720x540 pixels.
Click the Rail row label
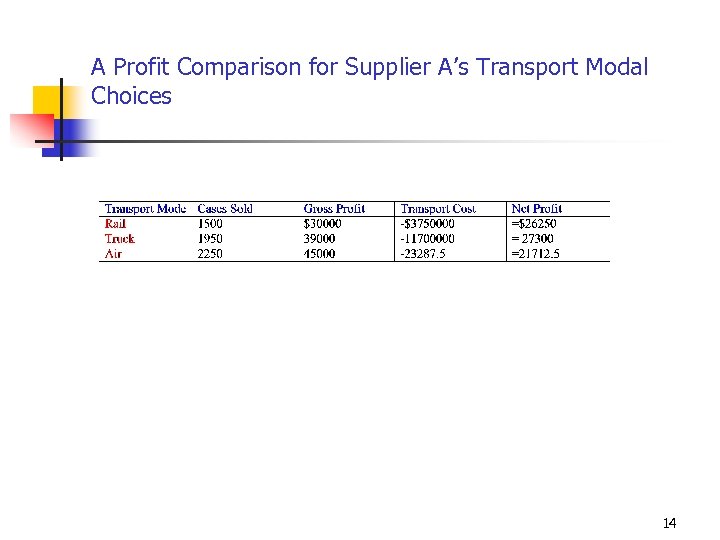[116, 224]
